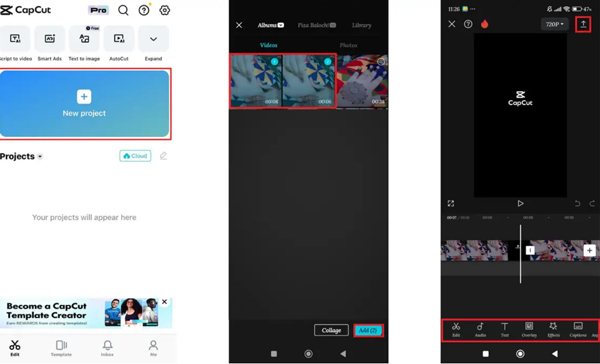Screen dimensions: 600x364
Task: Redo the last edit
Action: (x=592, y=204)
